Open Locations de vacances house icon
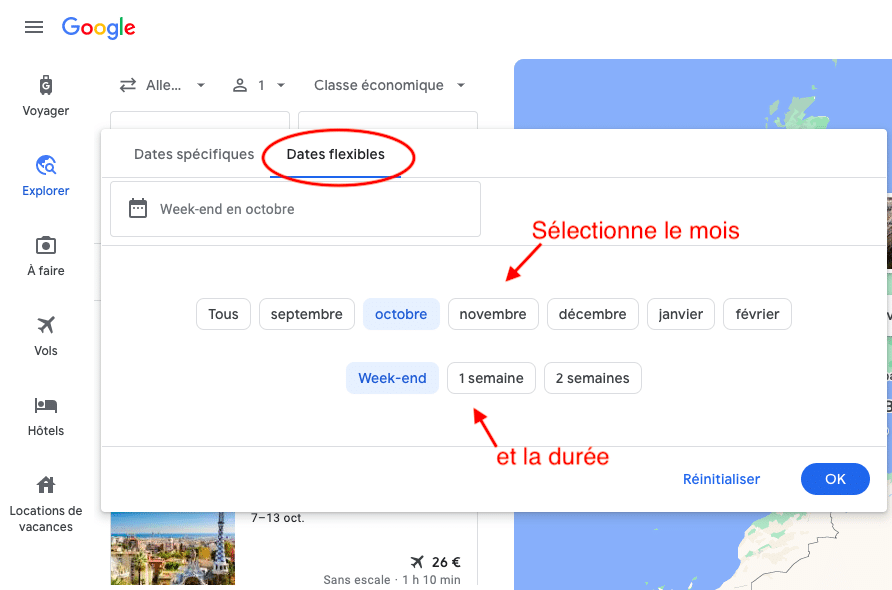 (x=46, y=486)
